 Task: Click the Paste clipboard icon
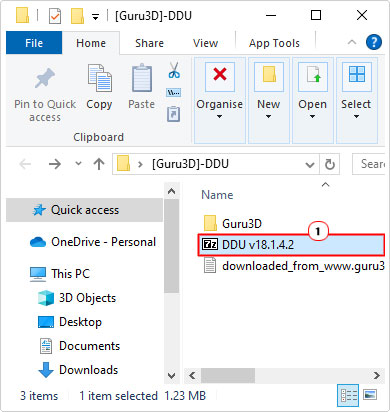[x=142, y=78]
